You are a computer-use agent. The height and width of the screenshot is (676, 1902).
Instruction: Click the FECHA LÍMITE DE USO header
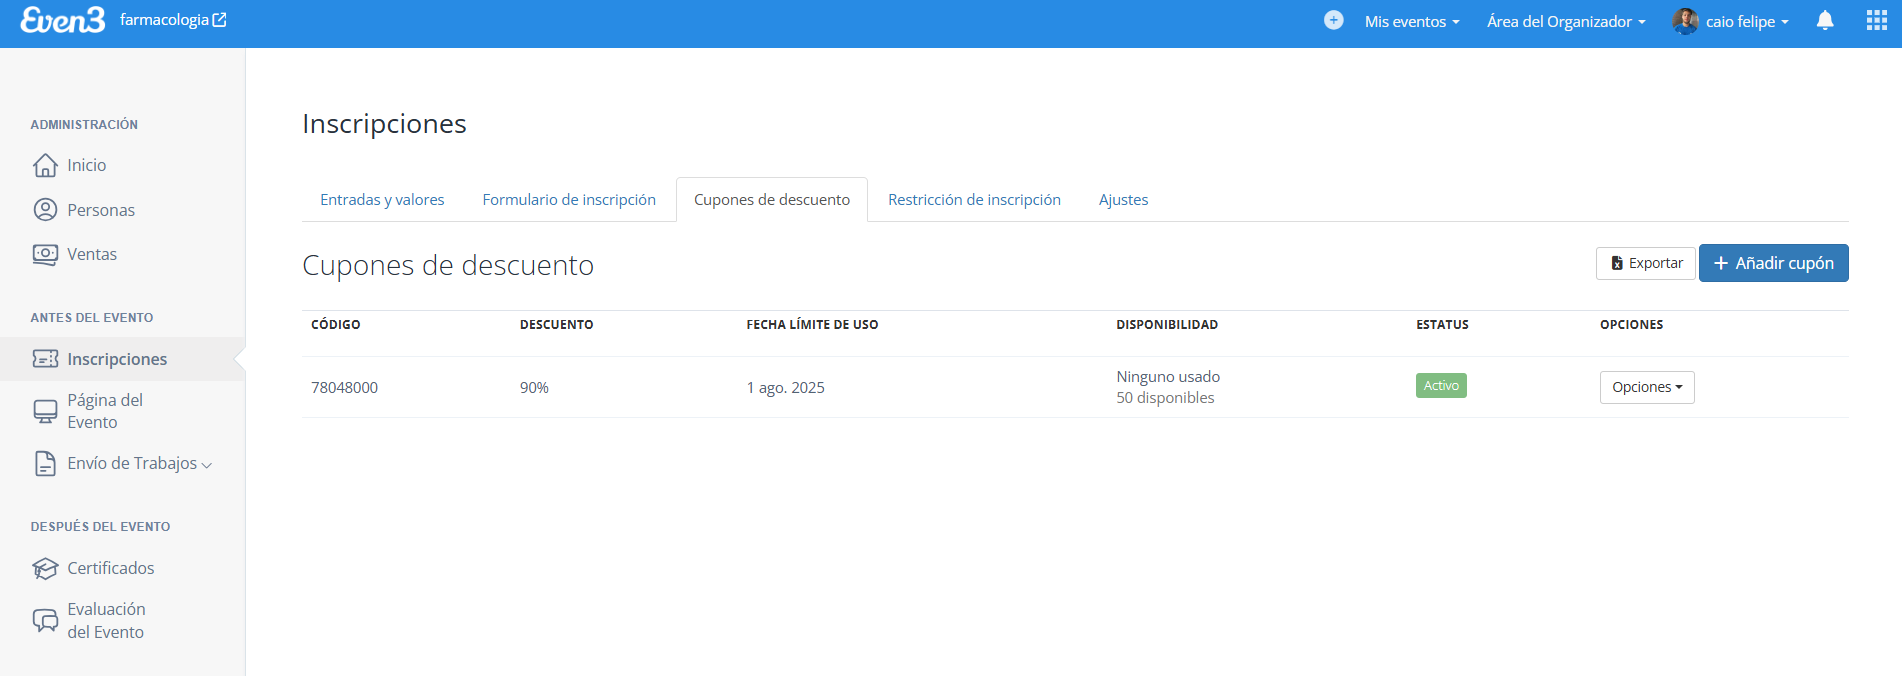pos(812,324)
